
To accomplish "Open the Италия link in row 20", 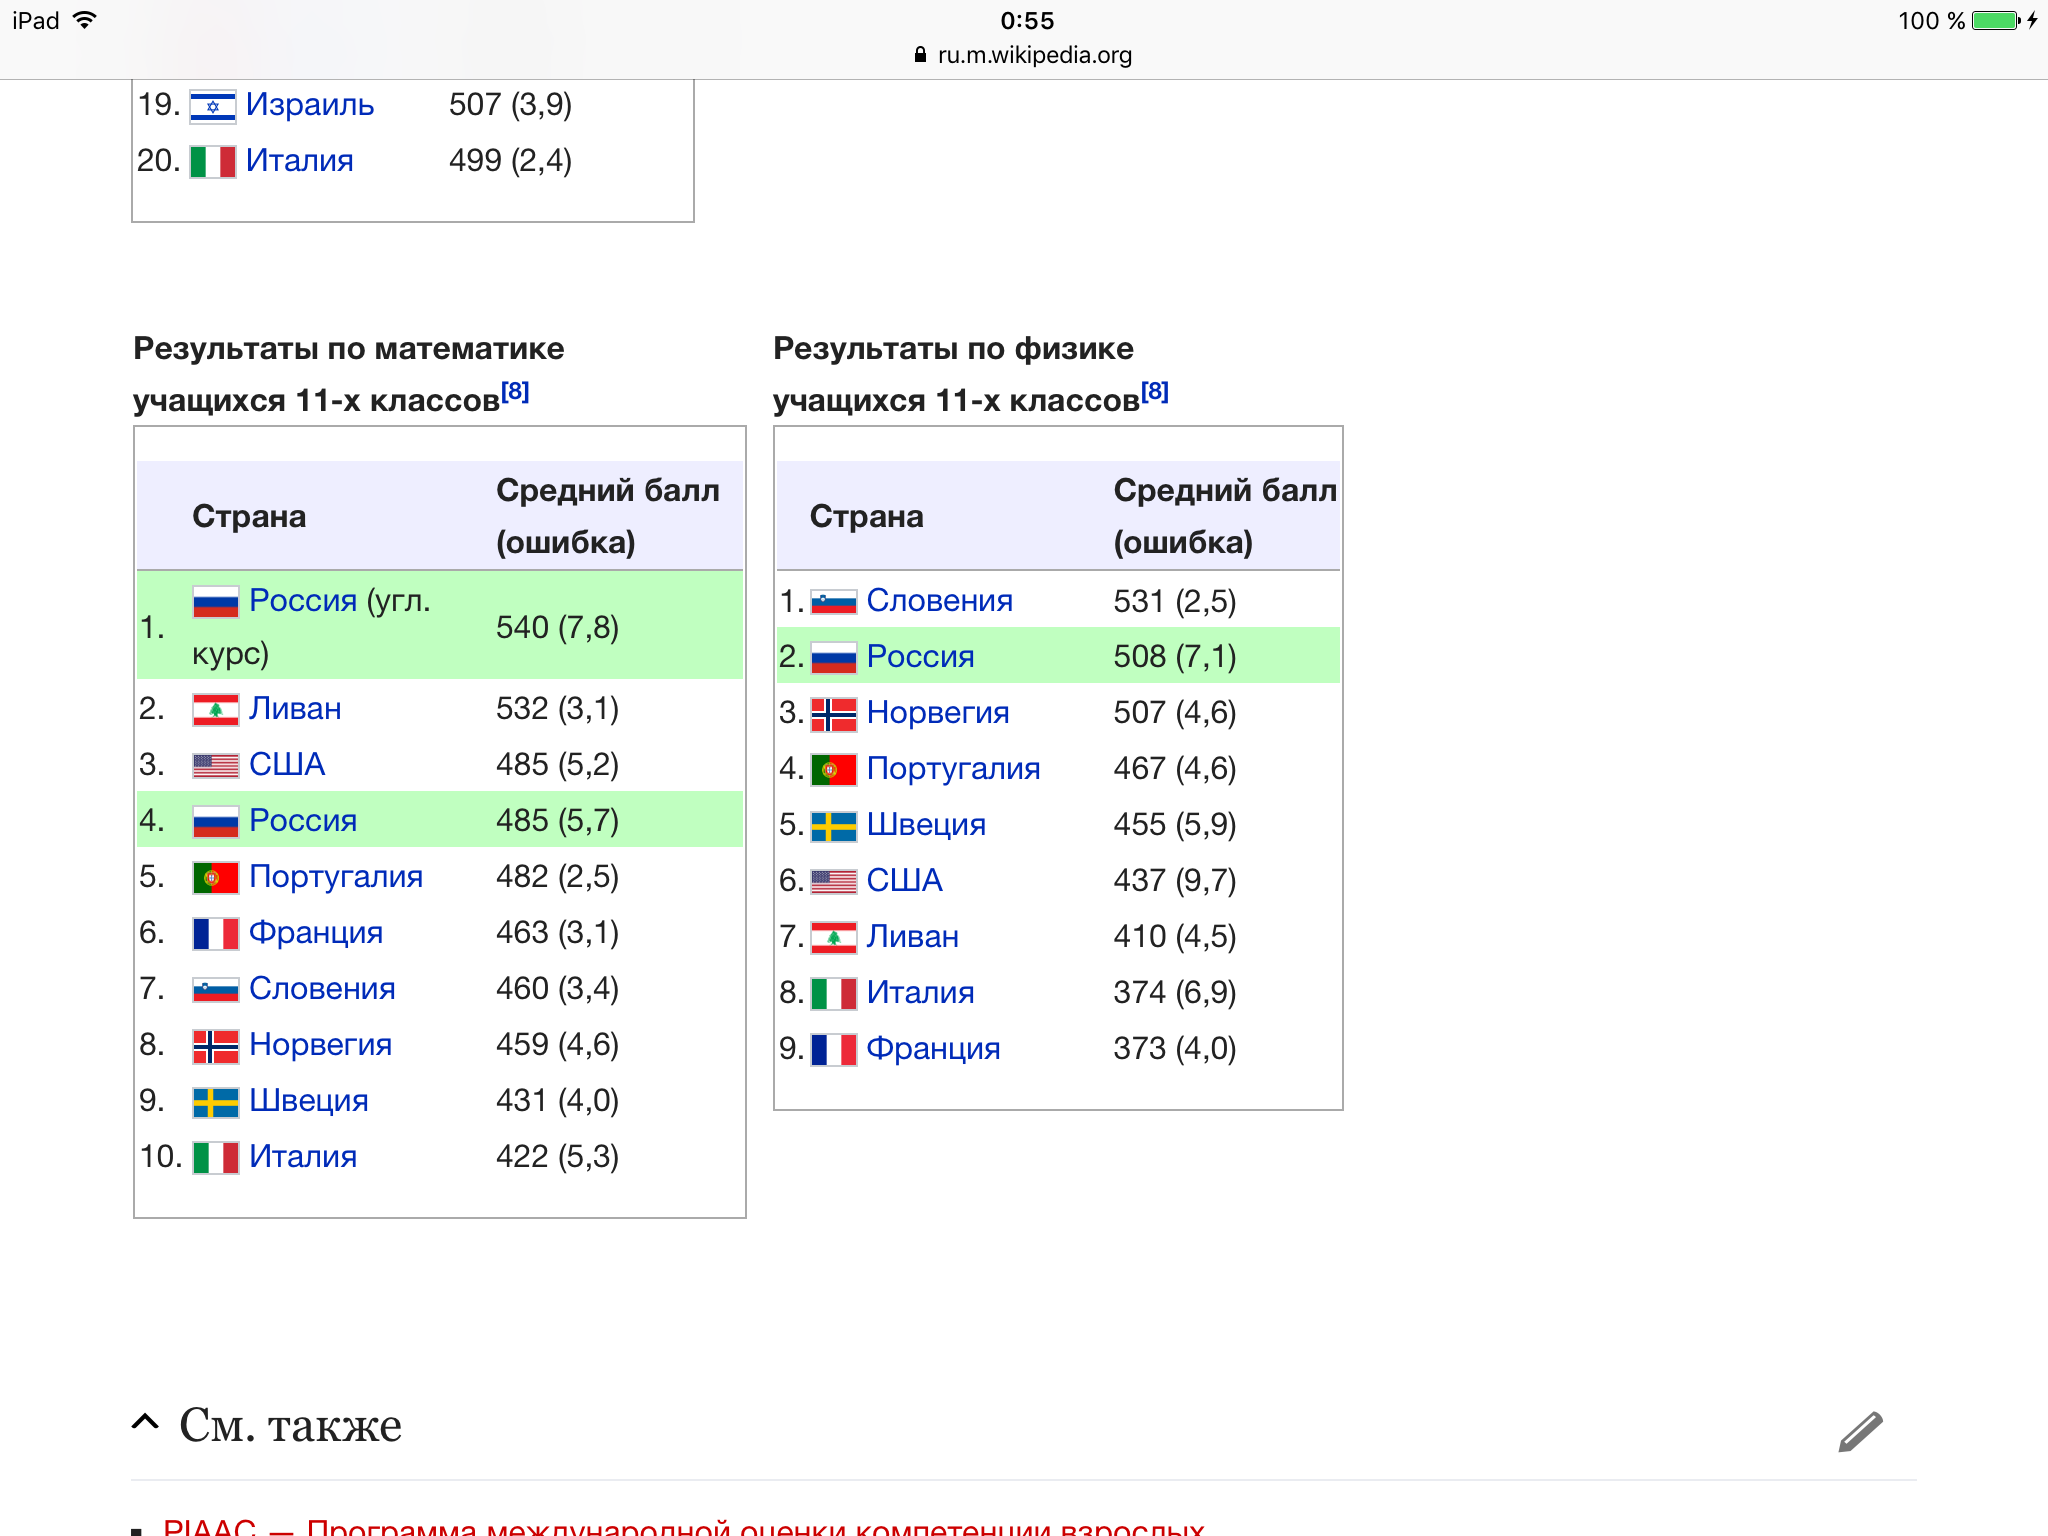I will [300, 160].
